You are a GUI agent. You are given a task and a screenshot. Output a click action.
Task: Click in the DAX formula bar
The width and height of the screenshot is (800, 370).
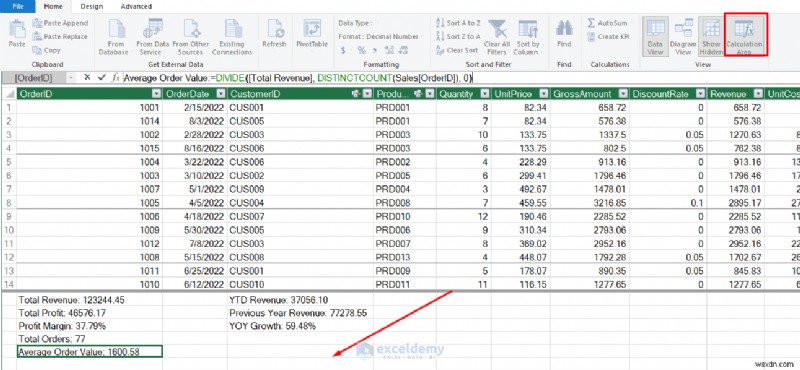[459, 78]
